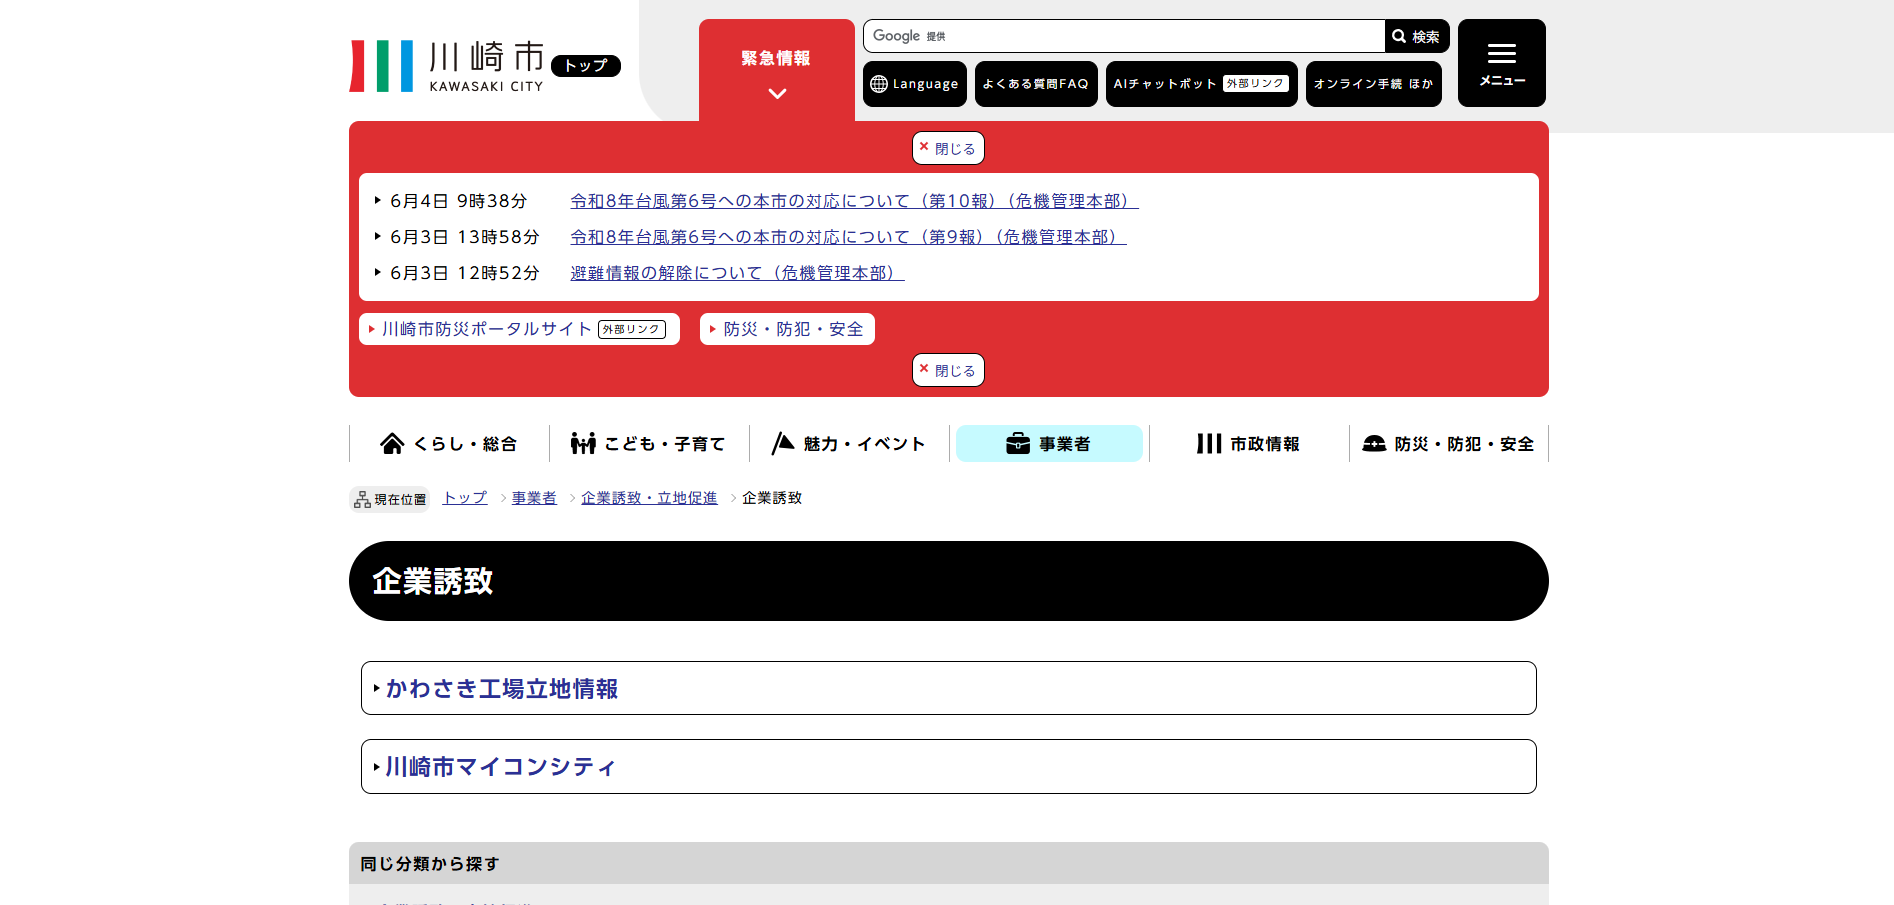
Task: Open かわさき工場立地情報 link
Action: tap(949, 688)
